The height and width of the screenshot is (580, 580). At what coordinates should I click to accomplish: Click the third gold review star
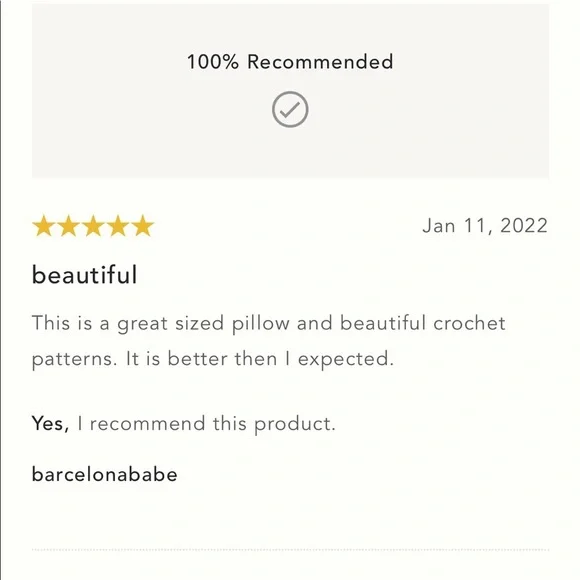click(93, 226)
